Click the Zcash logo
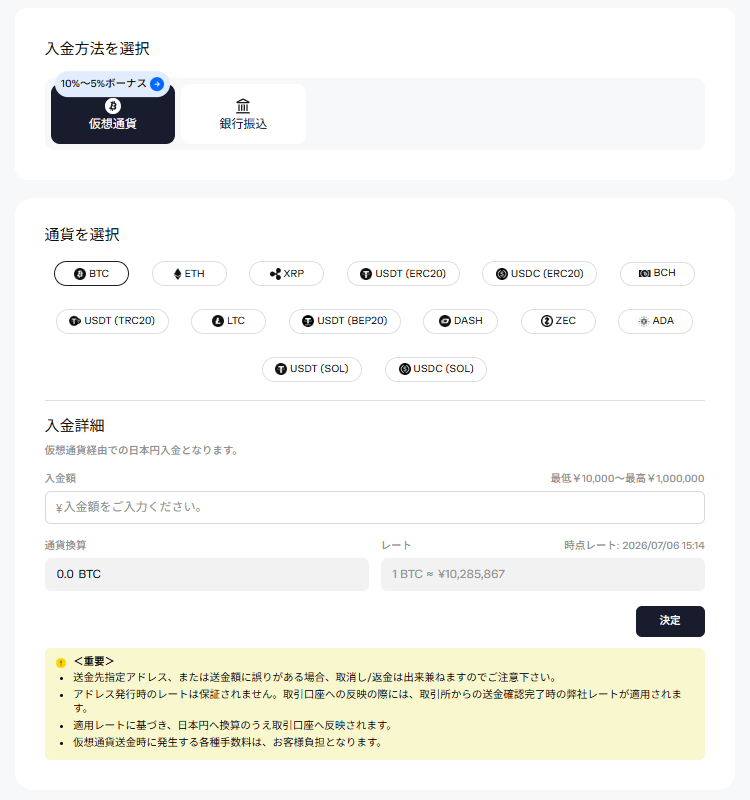 pos(546,321)
